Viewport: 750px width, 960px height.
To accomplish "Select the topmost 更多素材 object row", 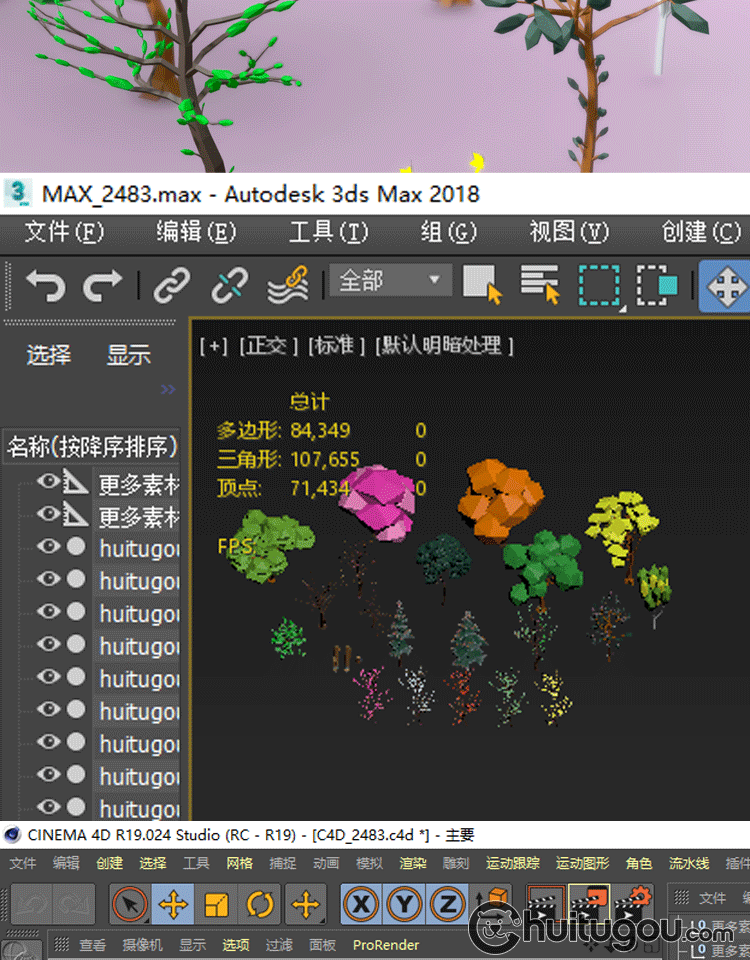I will point(137,484).
